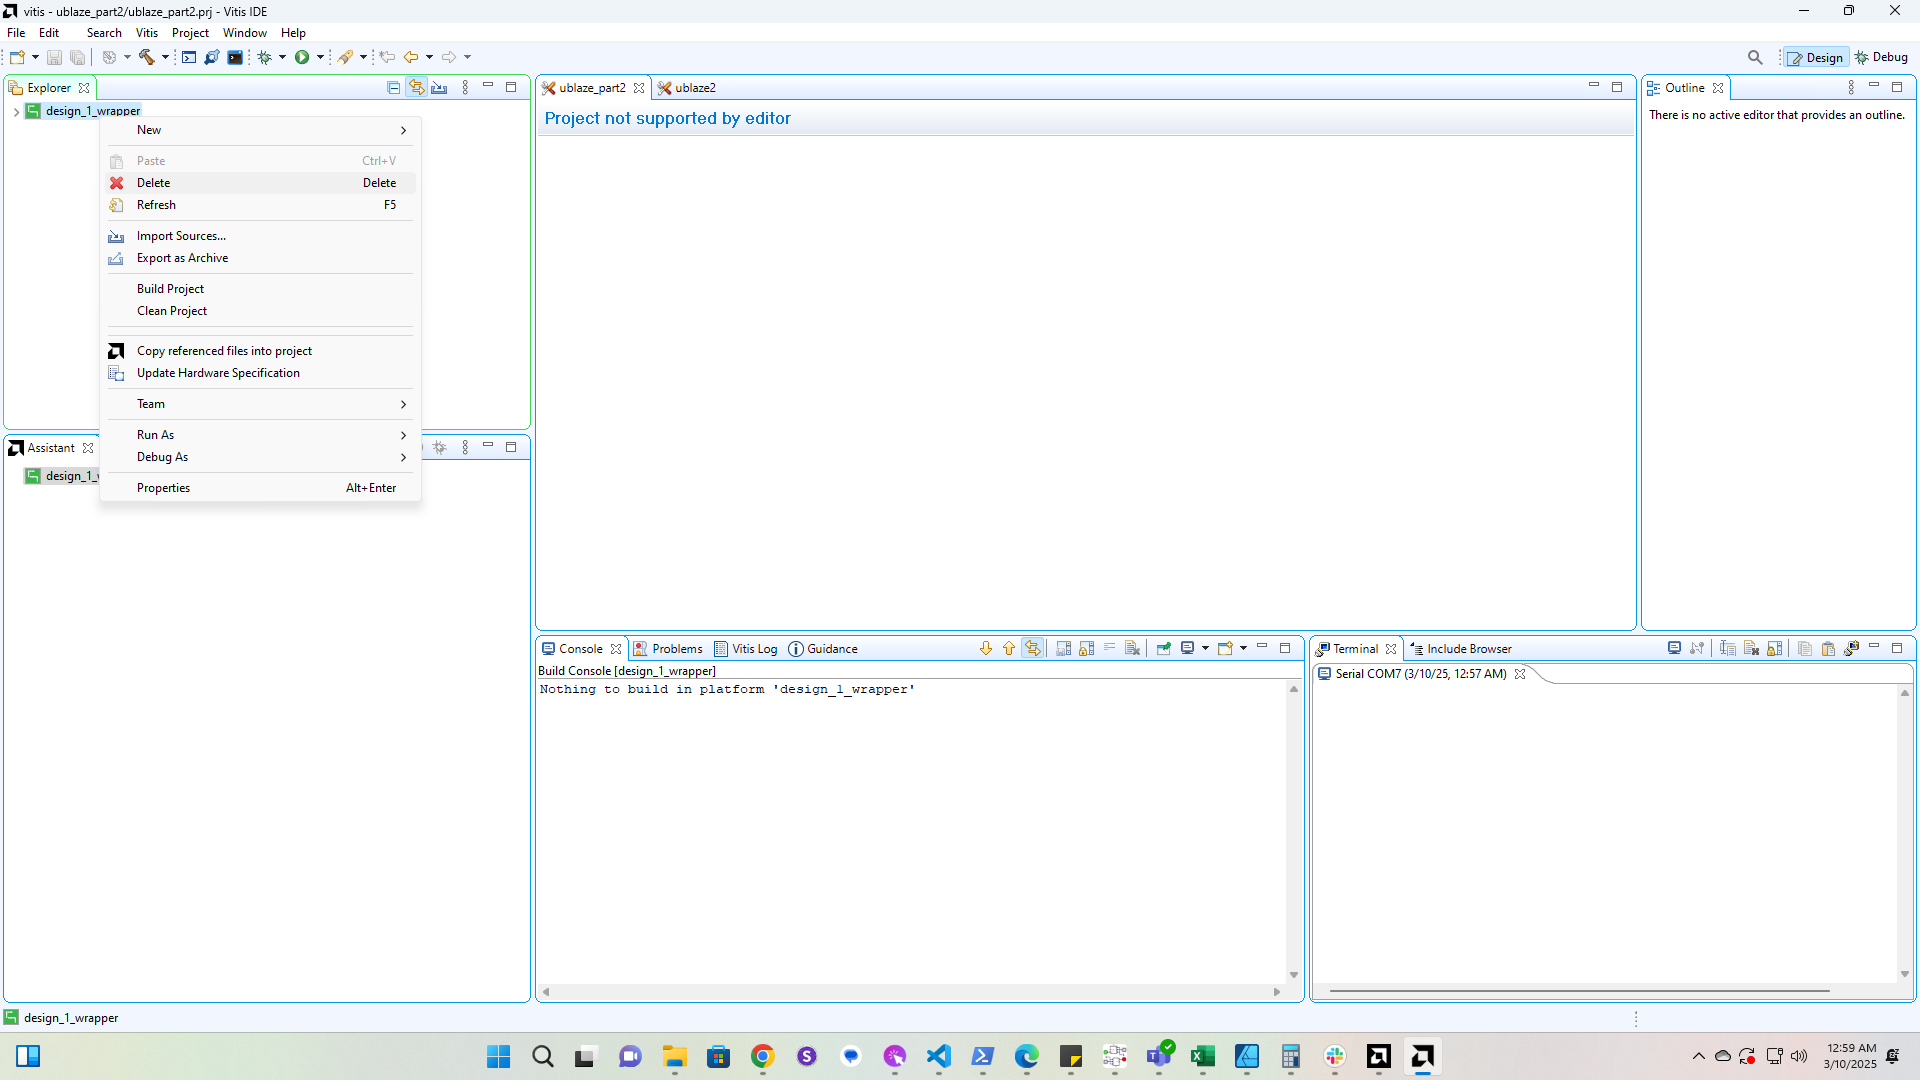Screen dimensions: 1920x1080
Task: Choose Build Project from context menu
Action: tap(170, 289)
